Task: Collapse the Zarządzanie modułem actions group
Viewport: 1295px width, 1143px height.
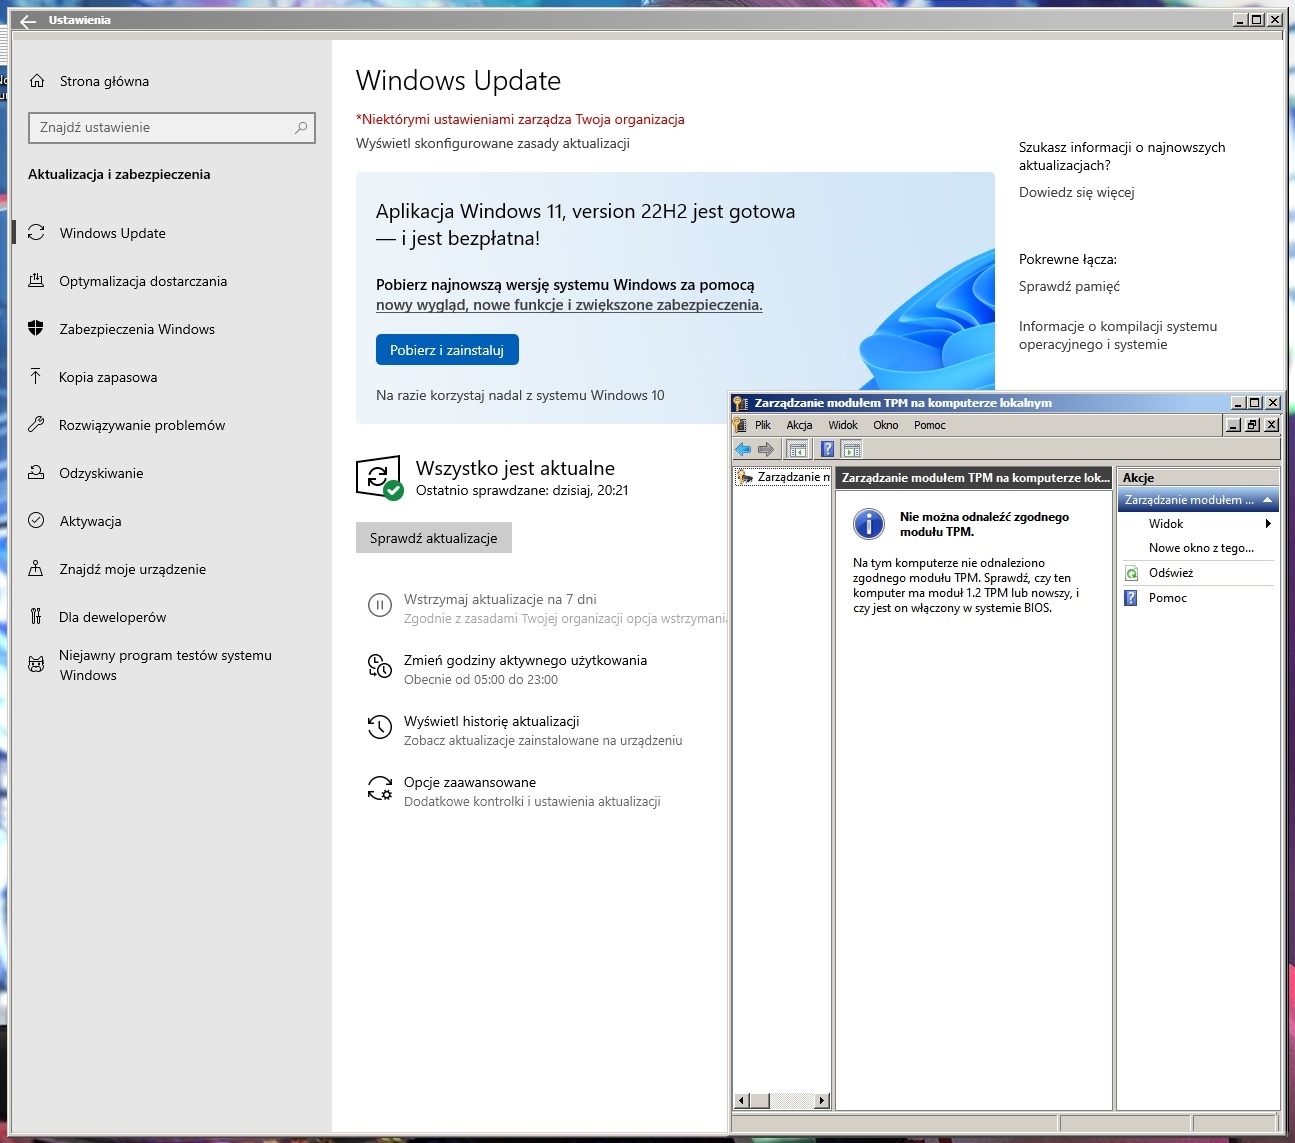Action: 1268,500
